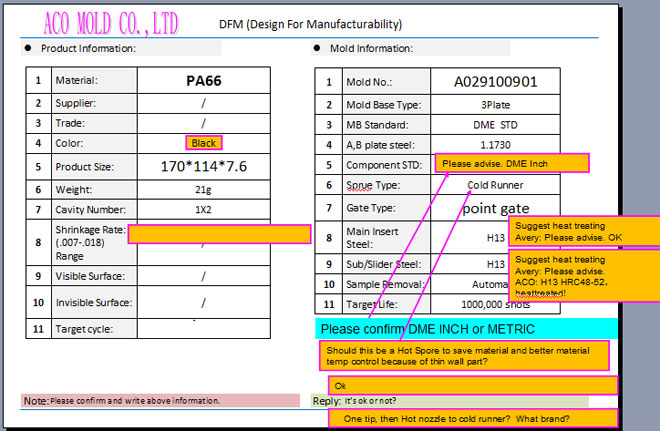Click the point gate value

(x=495, y=208)
